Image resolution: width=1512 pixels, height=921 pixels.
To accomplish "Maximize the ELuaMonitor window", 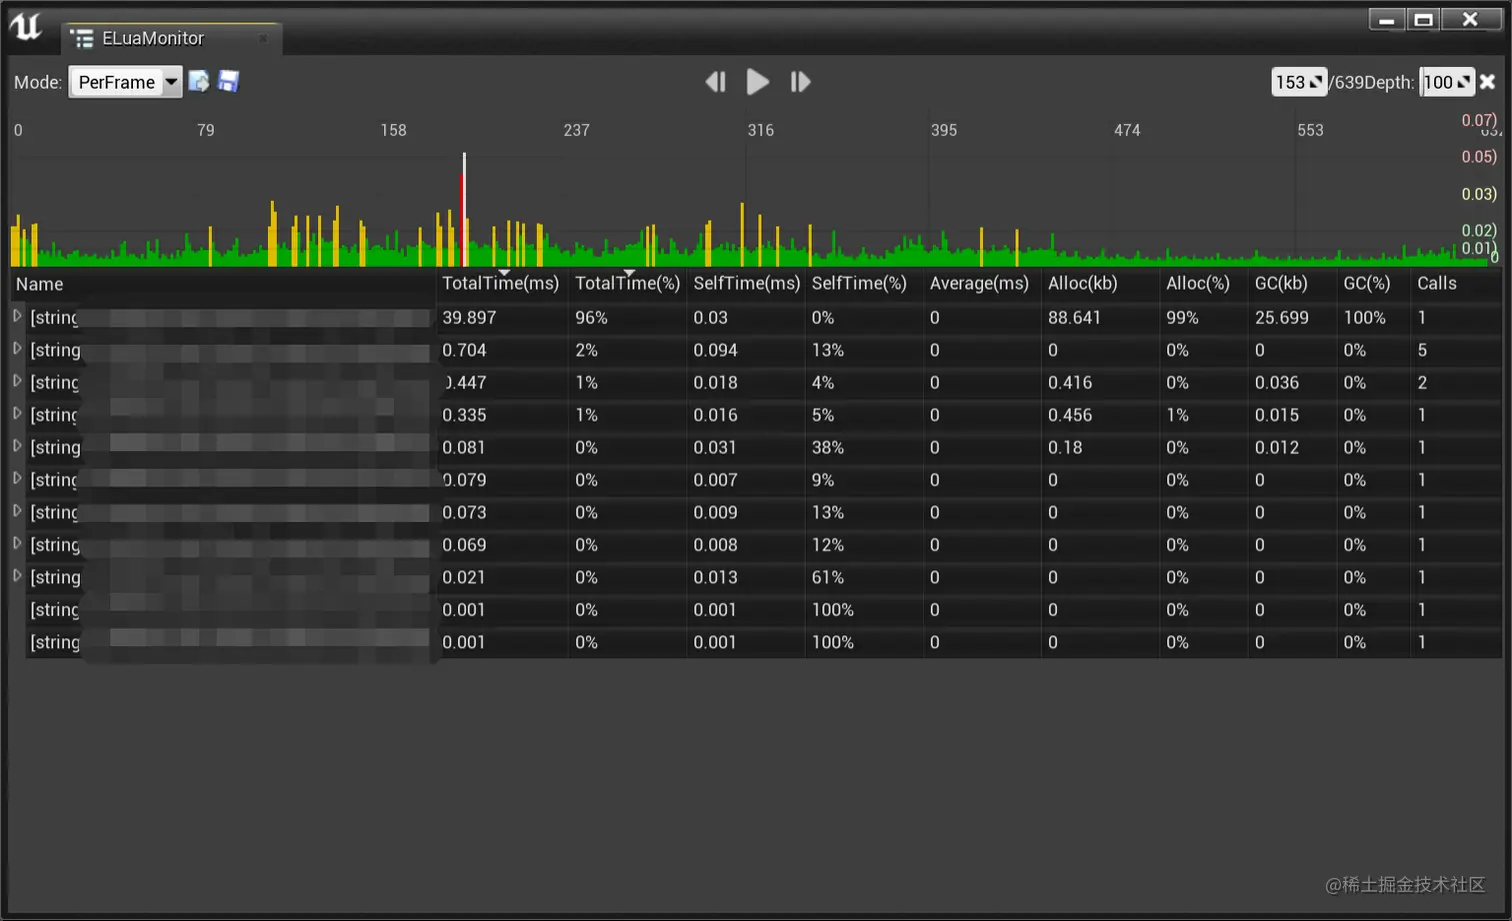I will (1423, 19).
